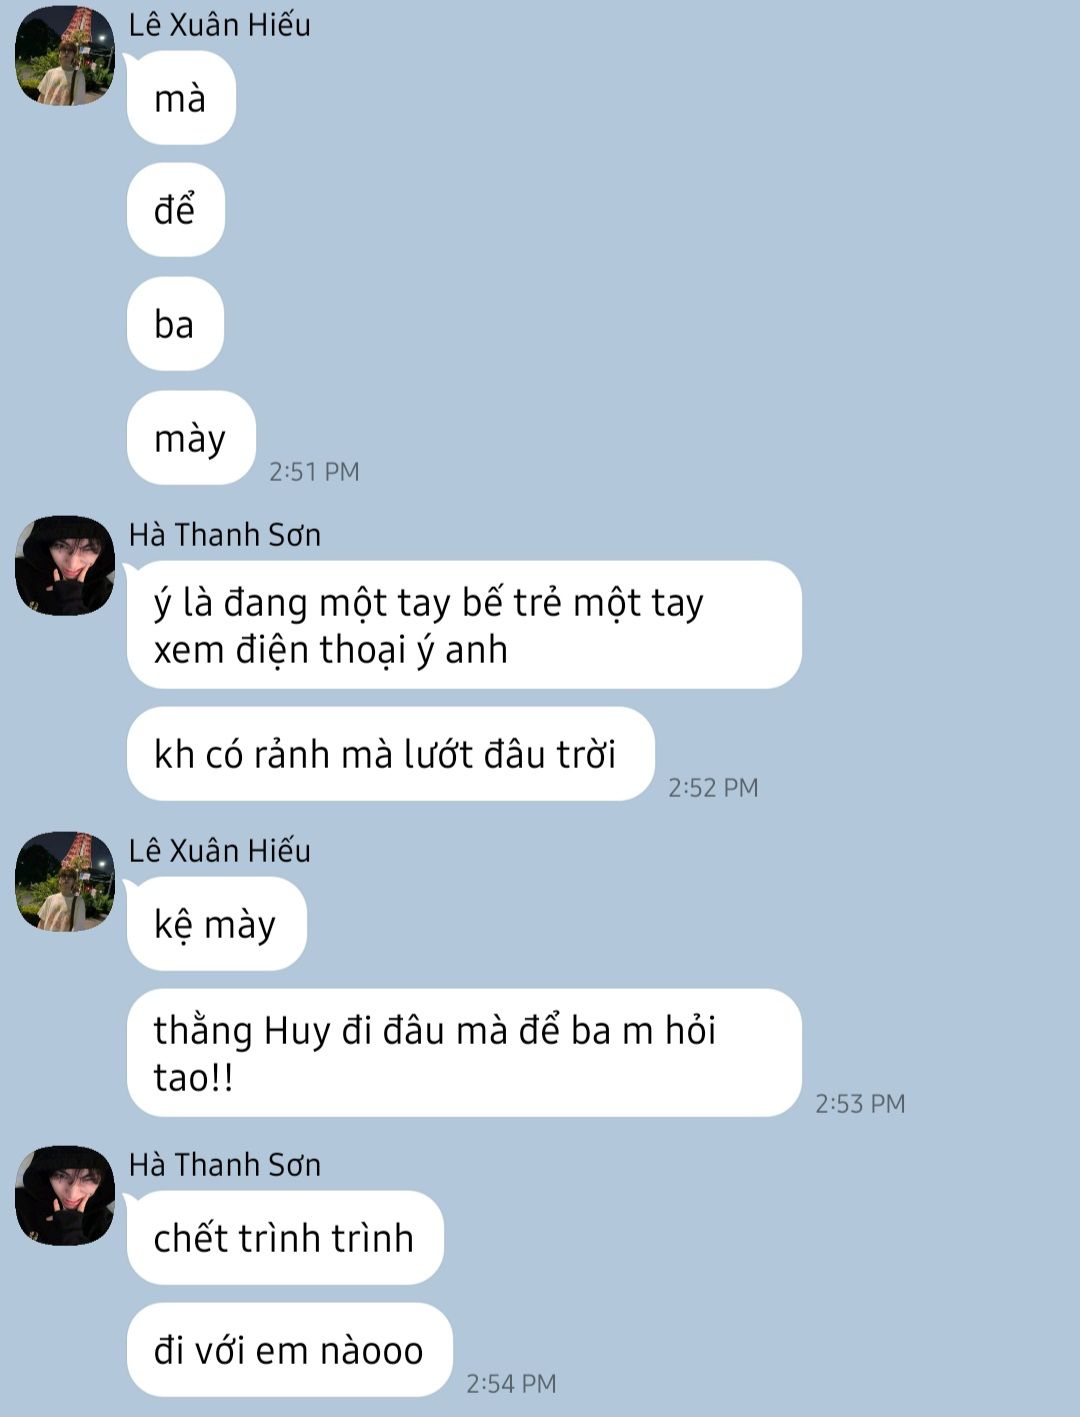Click the 2:53 PM timestamp
Viewport: 1080px width, 1417px height.
[860, 1104]
